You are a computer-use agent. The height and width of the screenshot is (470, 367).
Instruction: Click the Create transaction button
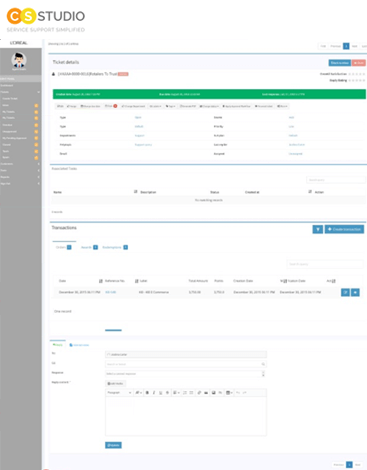pos(344,229)
